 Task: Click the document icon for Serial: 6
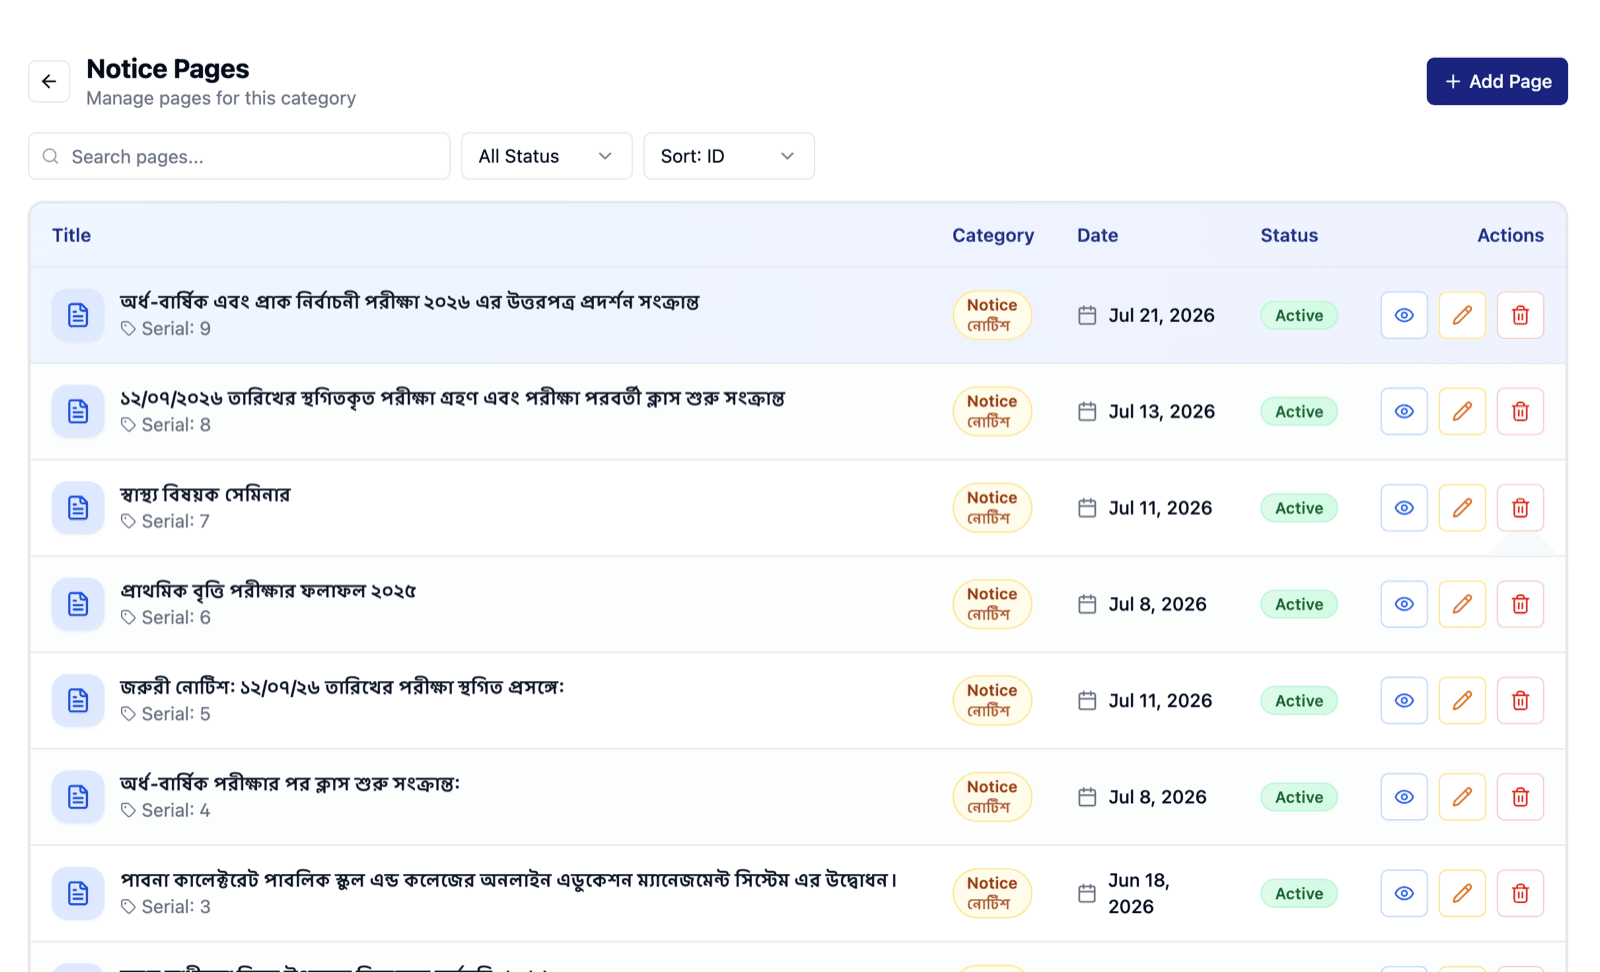78,604
